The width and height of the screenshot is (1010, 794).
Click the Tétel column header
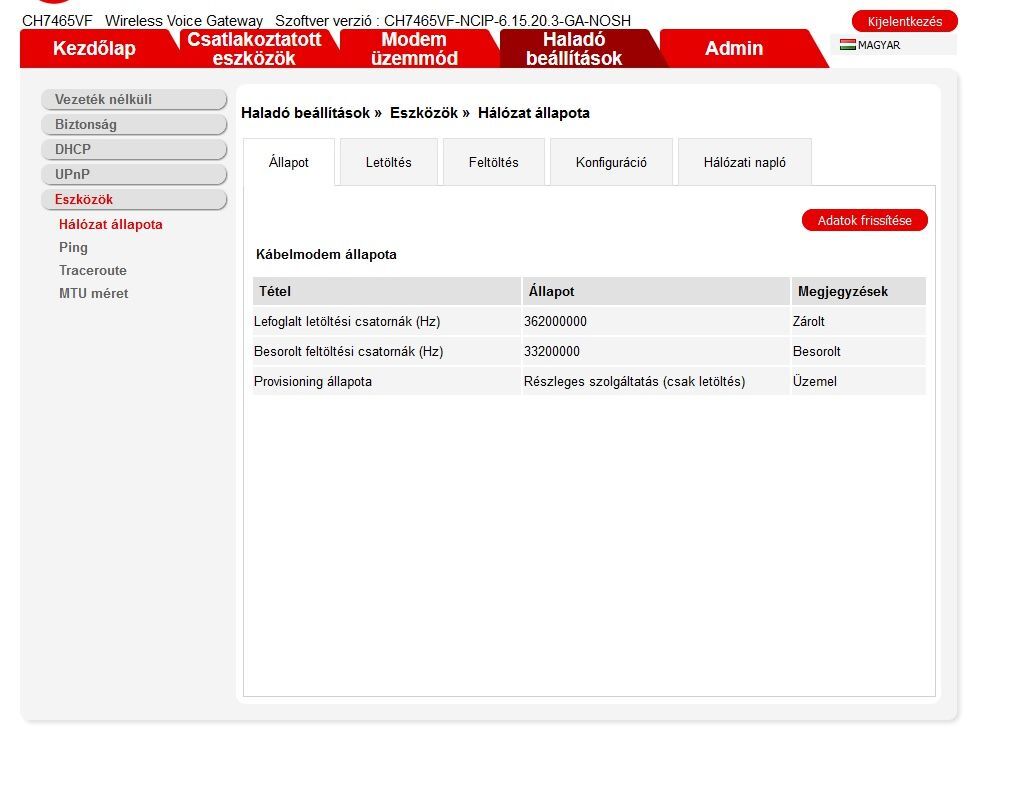point(386,291)
